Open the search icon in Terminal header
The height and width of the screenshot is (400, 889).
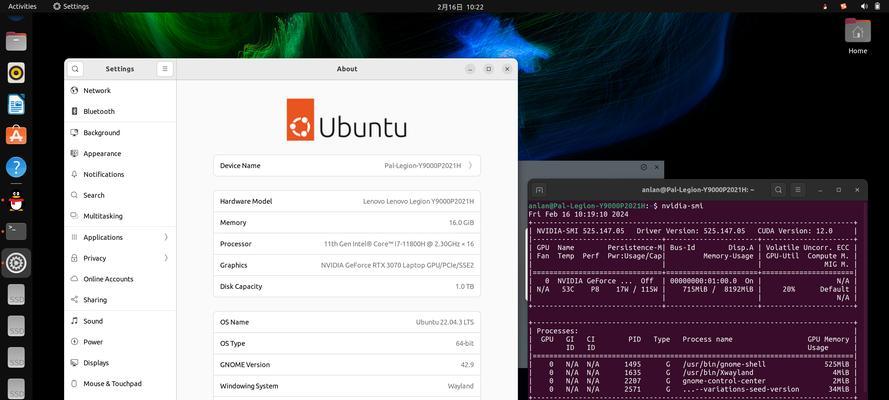pyautogui.click(x=778, y=190)
